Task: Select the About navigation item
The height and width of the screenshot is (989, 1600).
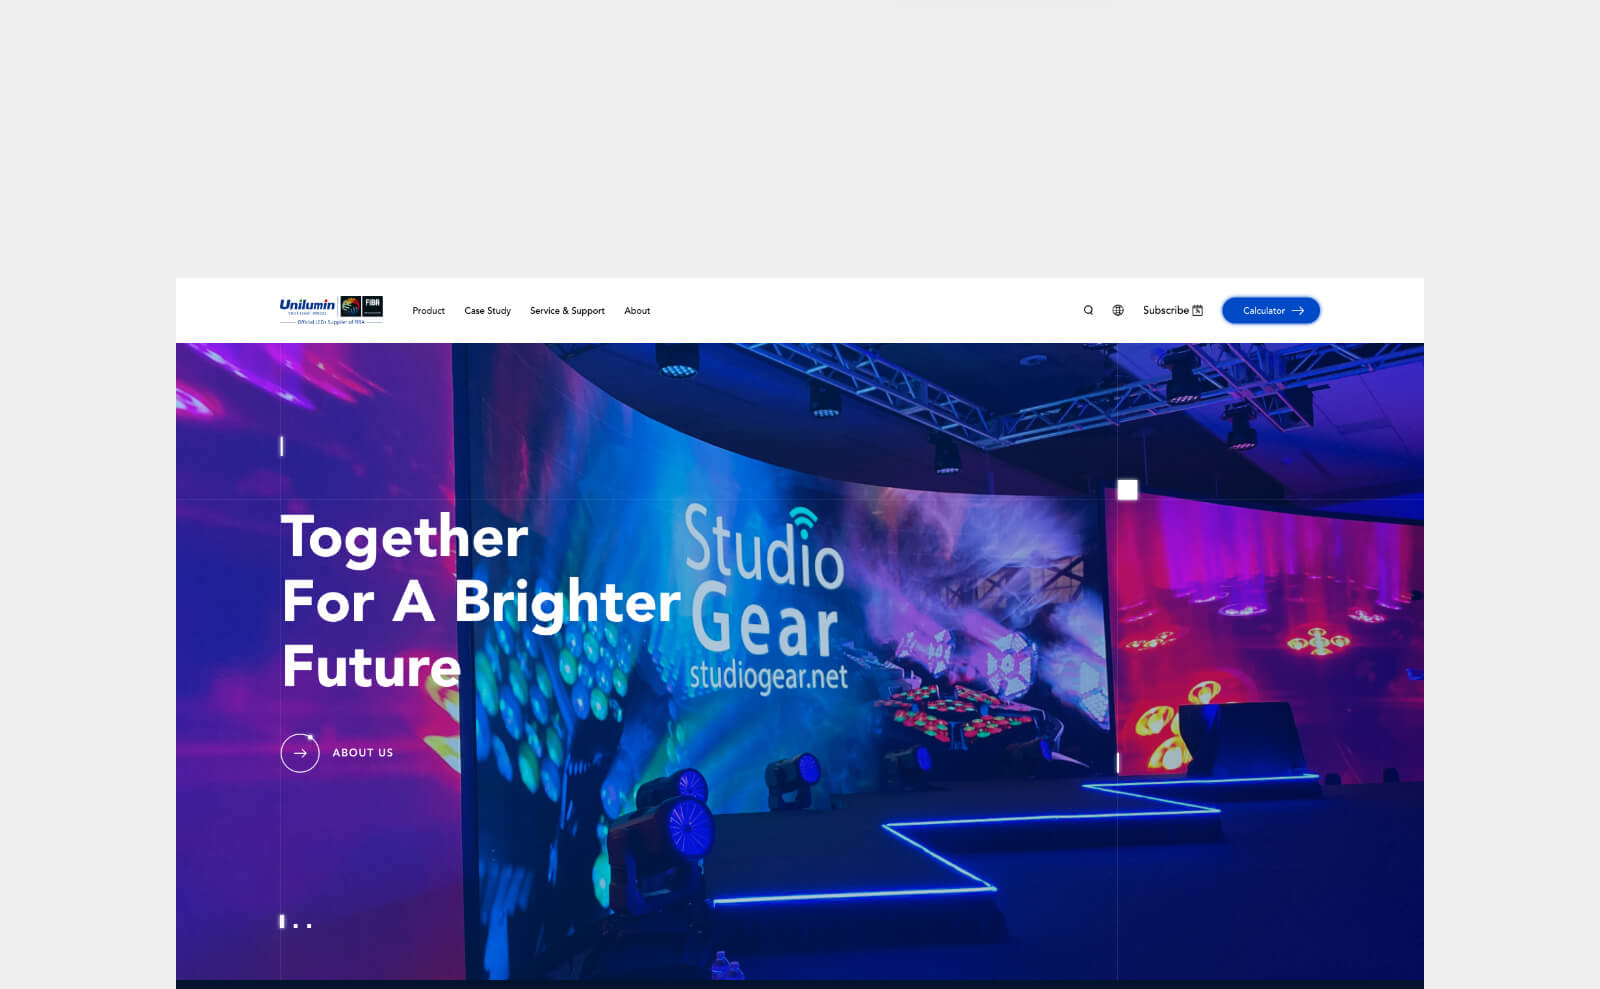Action: (x=637, y=311)
